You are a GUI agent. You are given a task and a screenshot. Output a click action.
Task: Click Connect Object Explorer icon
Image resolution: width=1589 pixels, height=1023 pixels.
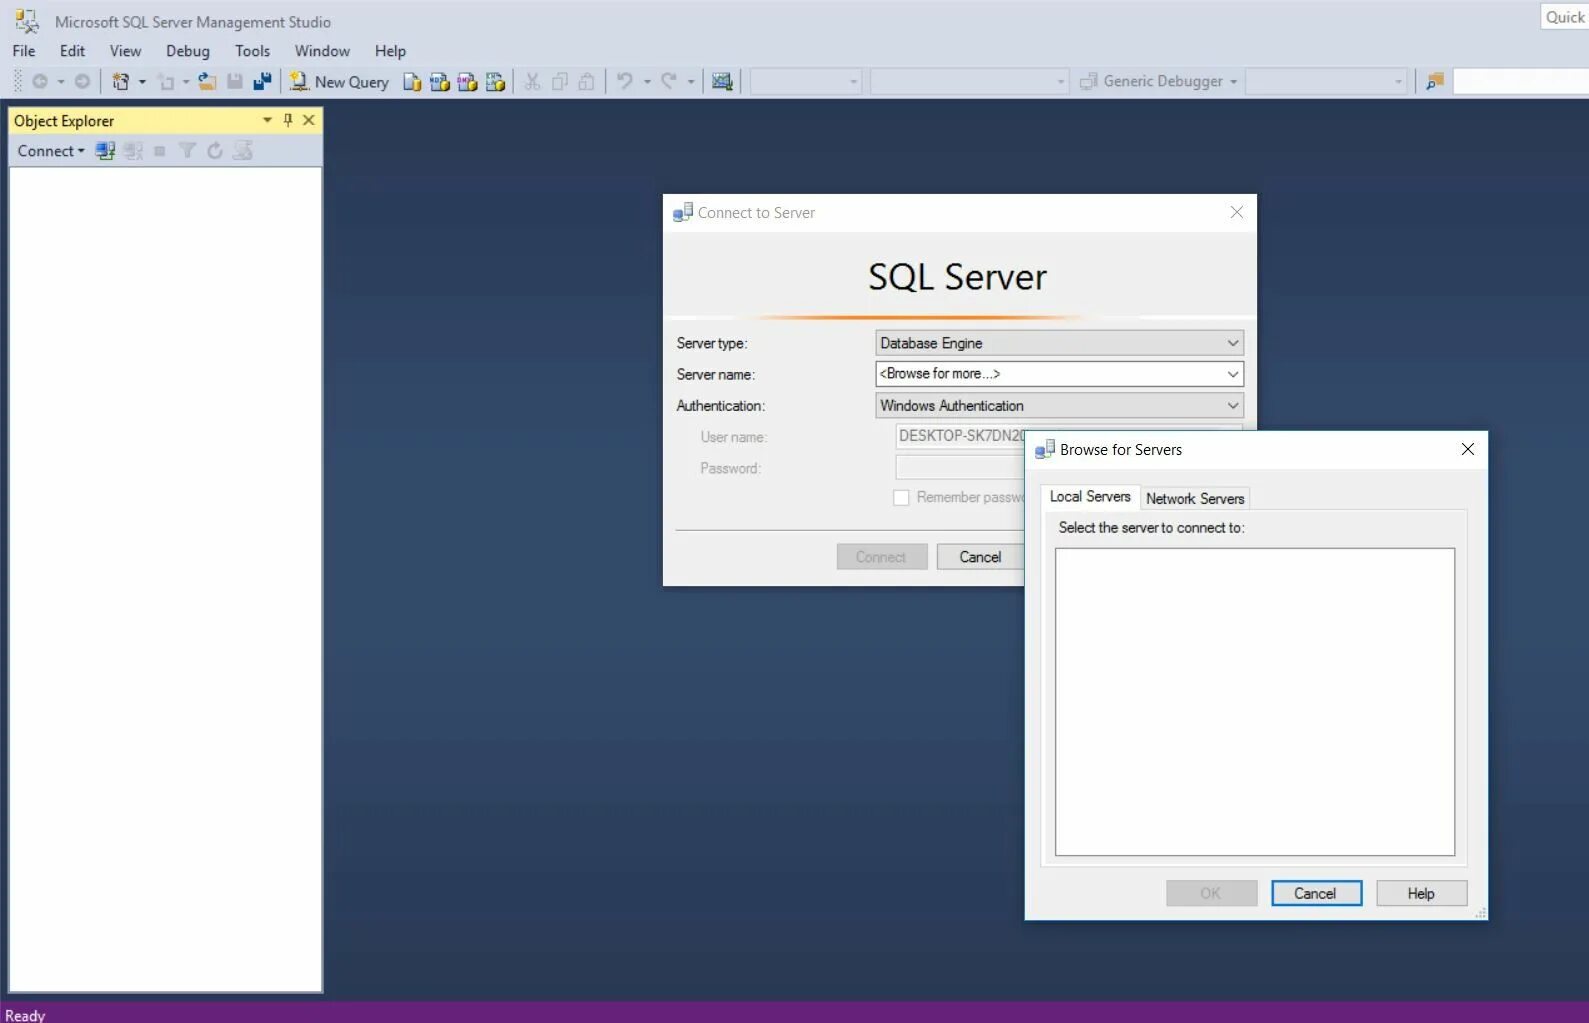[x=105, y=151]
